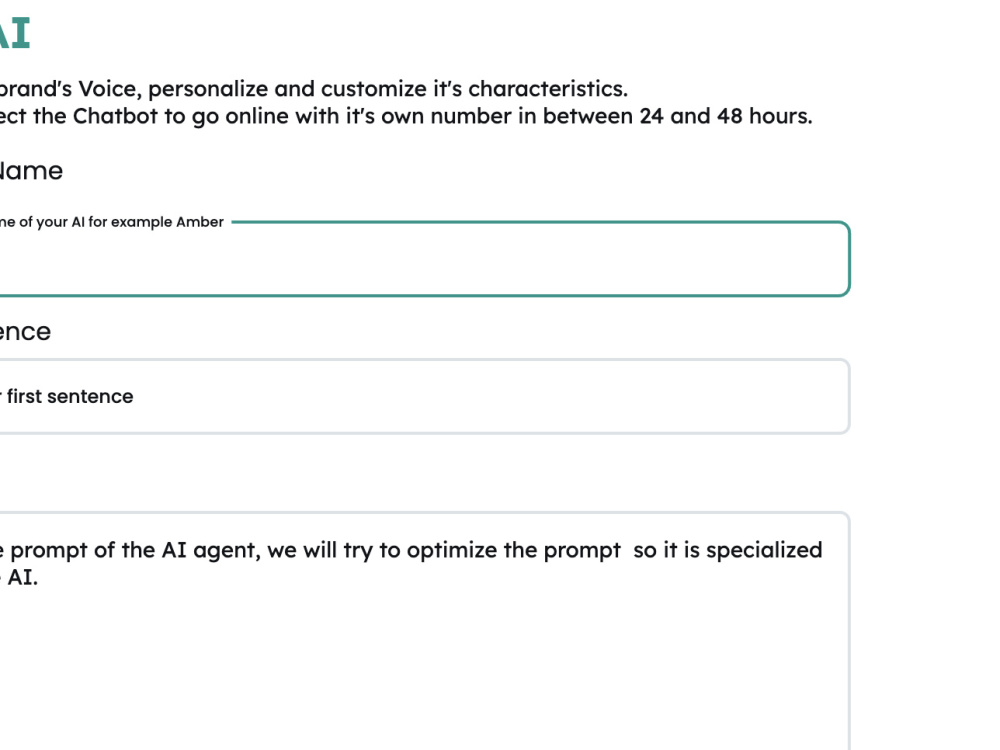The height and width of the screenshot is (750, 1000).
Task: Focus the AI name input field
Action: [424, 259]
